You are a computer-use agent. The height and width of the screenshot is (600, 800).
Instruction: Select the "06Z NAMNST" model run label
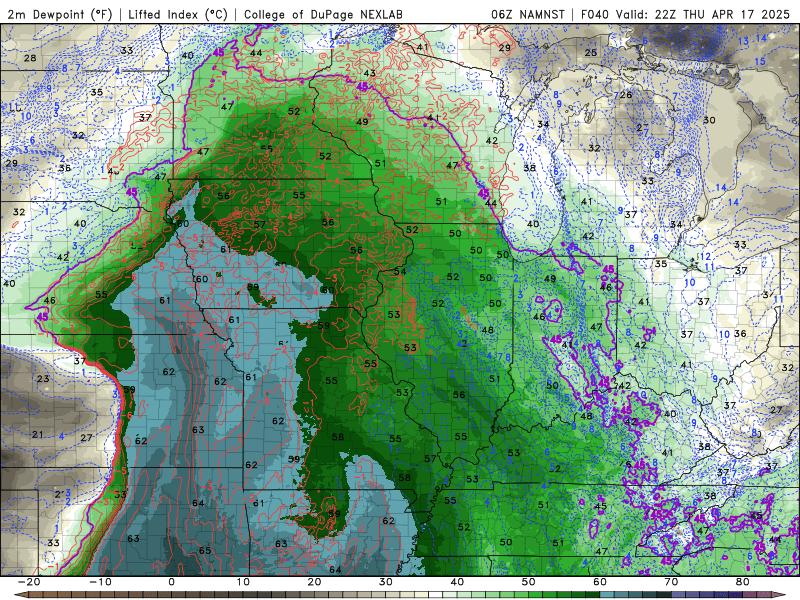pyautogui.click(x=528, y=14)
